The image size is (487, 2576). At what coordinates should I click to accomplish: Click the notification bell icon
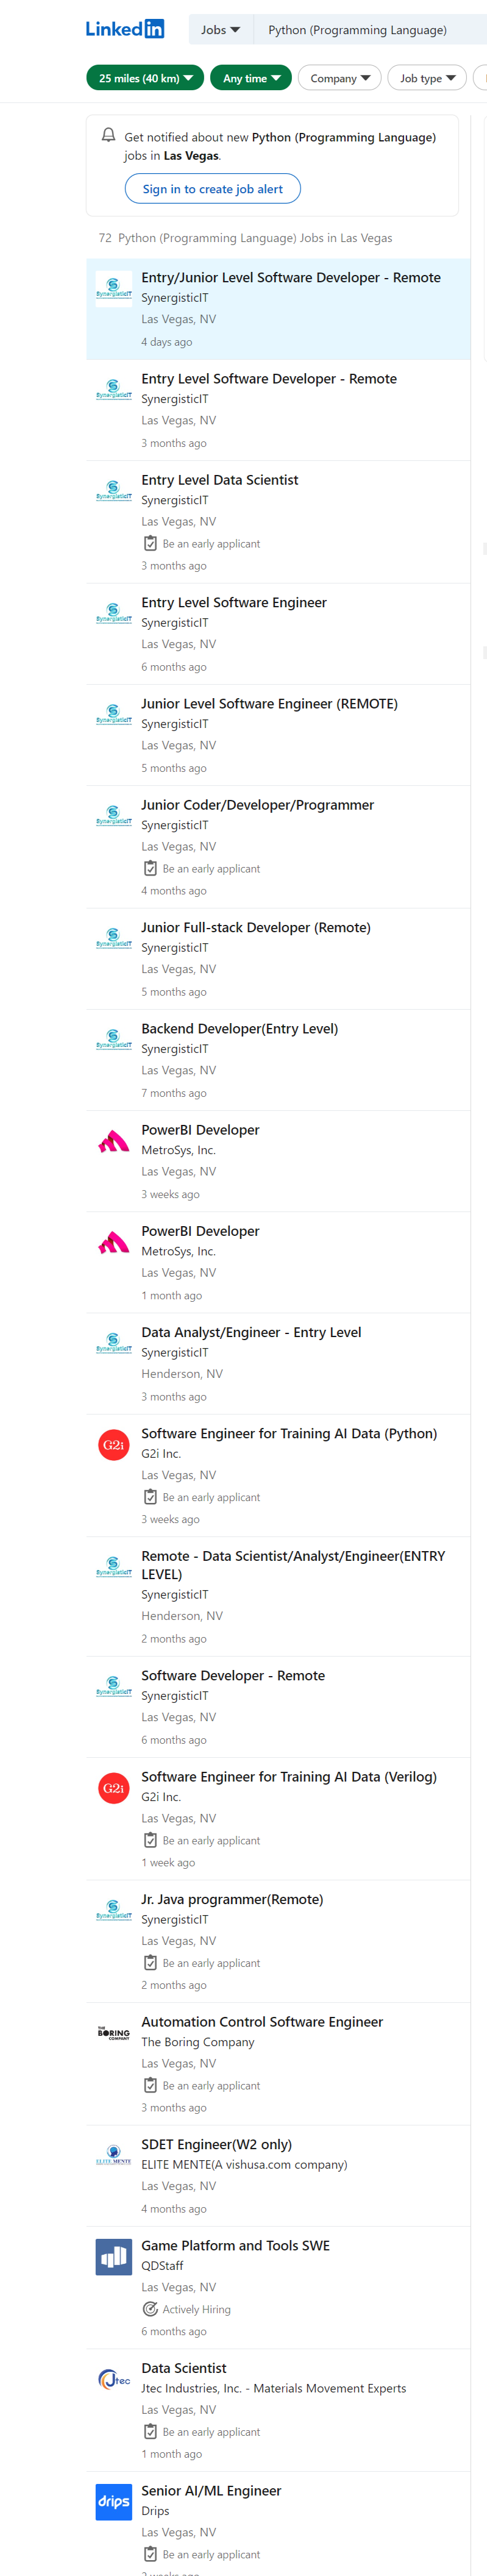click(109, 135)
